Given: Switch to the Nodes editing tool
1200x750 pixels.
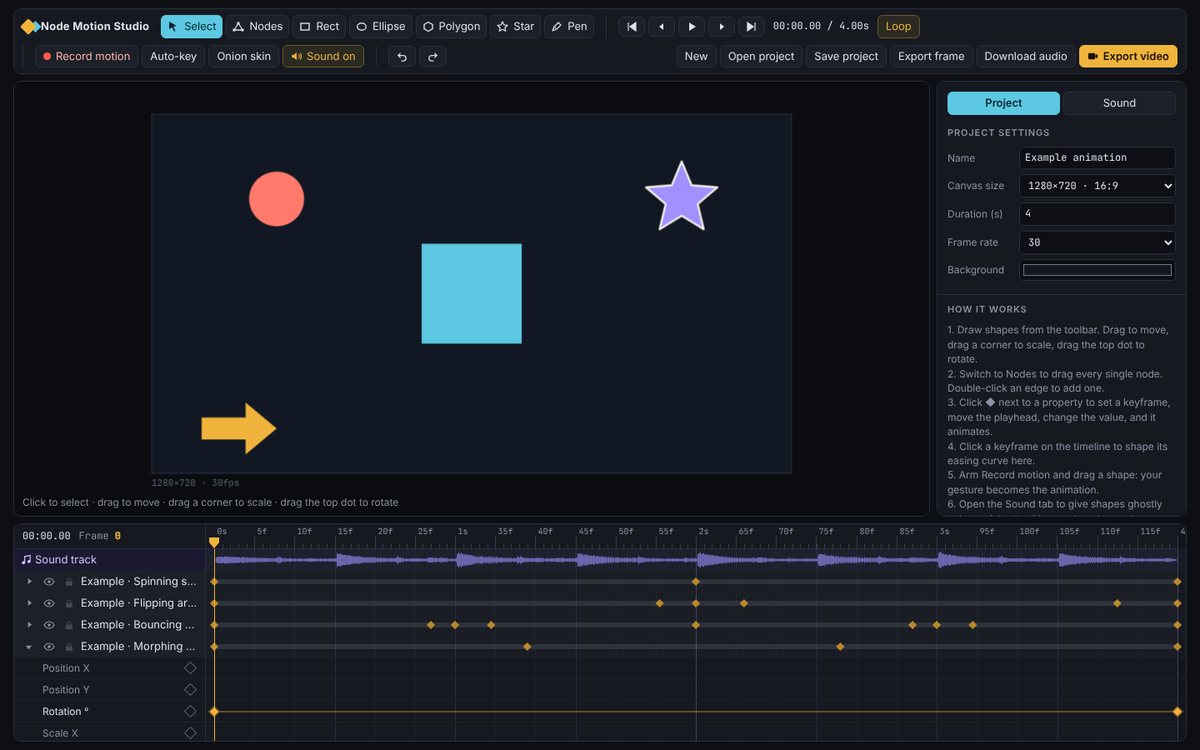Looking at the screenshot, I should coord(258,26).
